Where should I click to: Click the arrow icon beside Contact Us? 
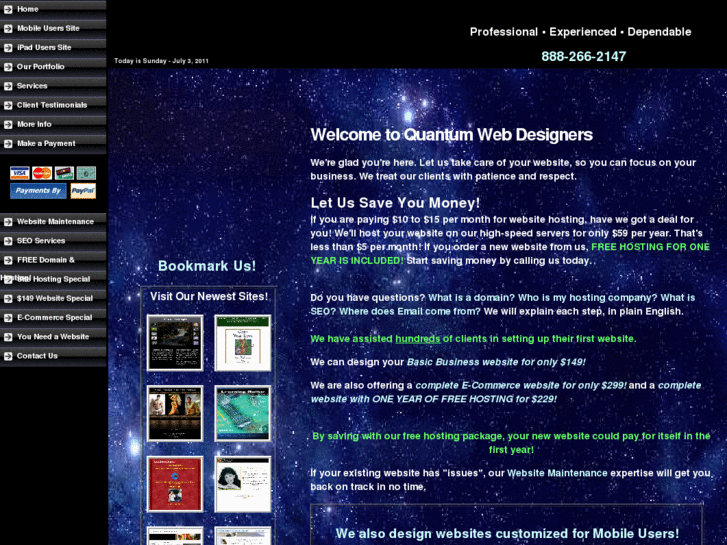coord(8,356)
